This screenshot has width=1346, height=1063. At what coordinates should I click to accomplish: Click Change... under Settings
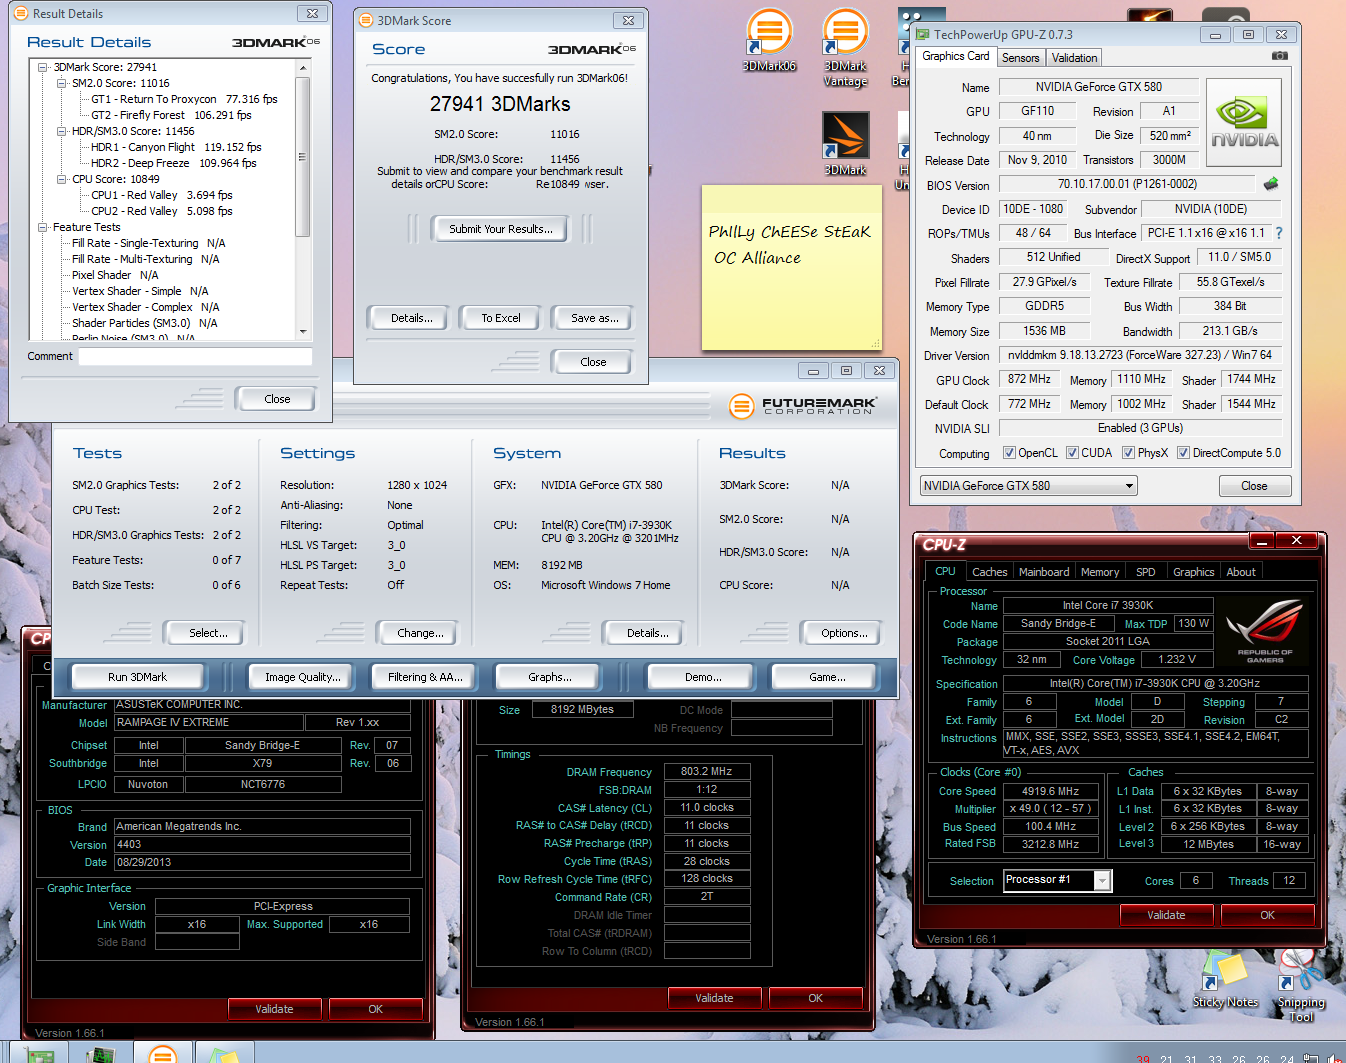tap(420, 633)
